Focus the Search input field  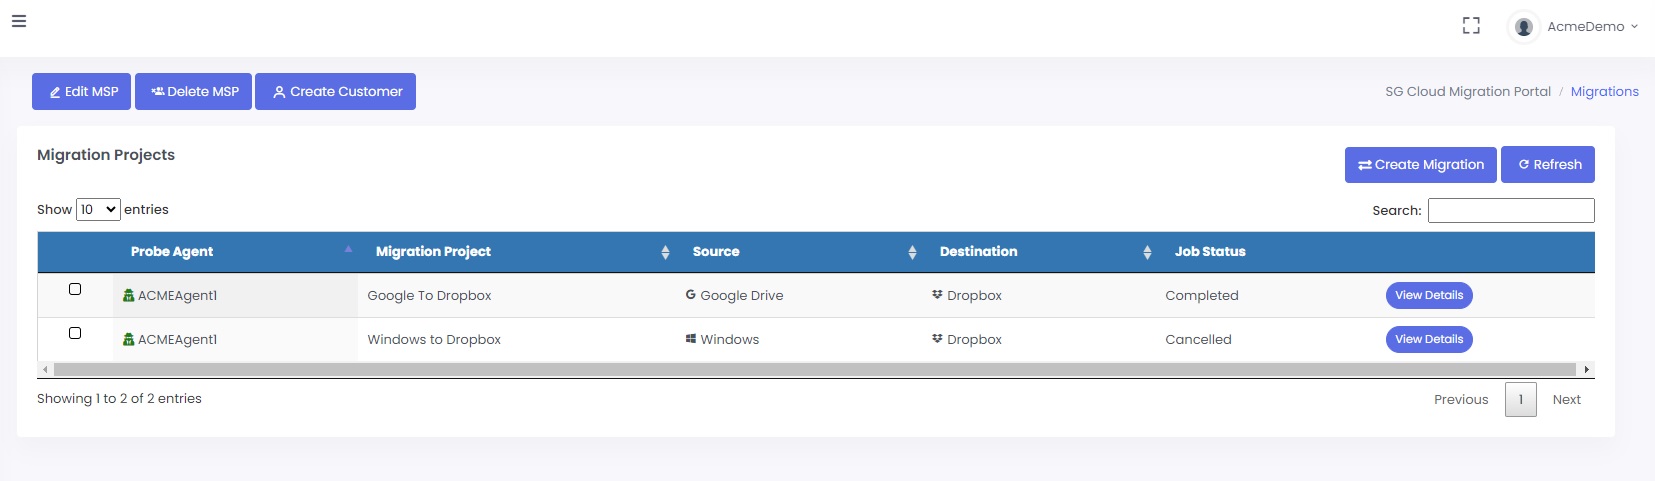click(1510, 210)
